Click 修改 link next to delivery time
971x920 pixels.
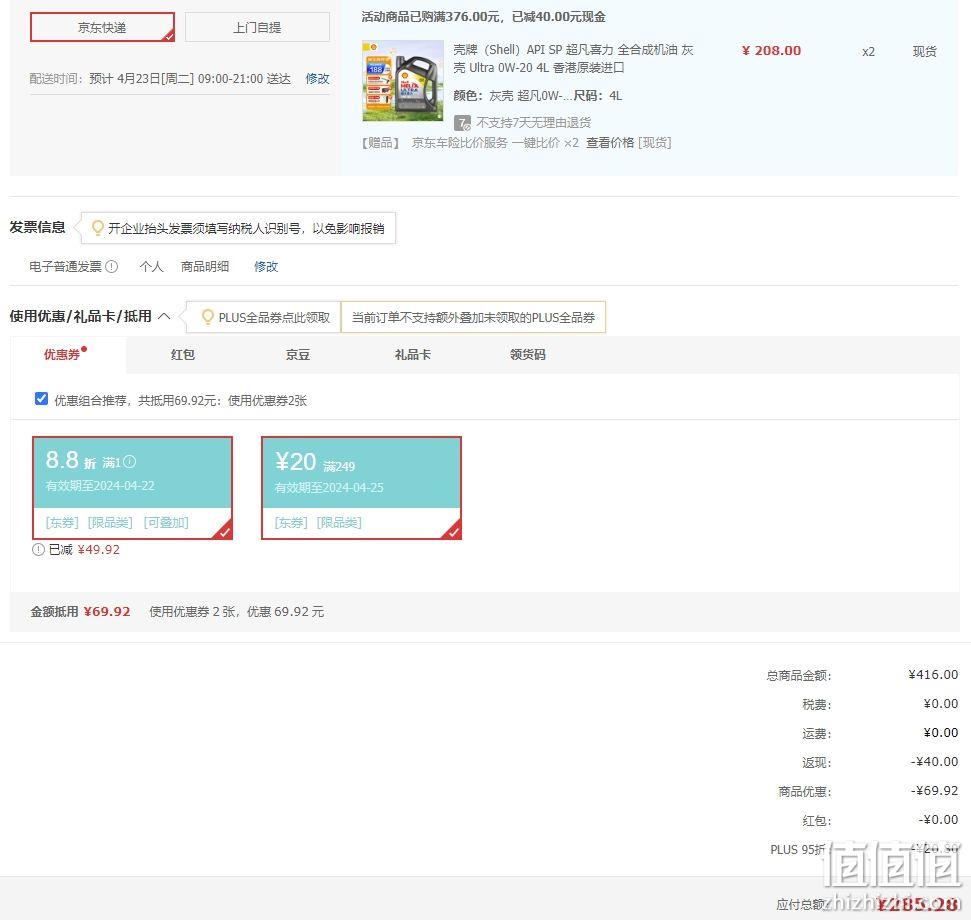coord(317,79)
